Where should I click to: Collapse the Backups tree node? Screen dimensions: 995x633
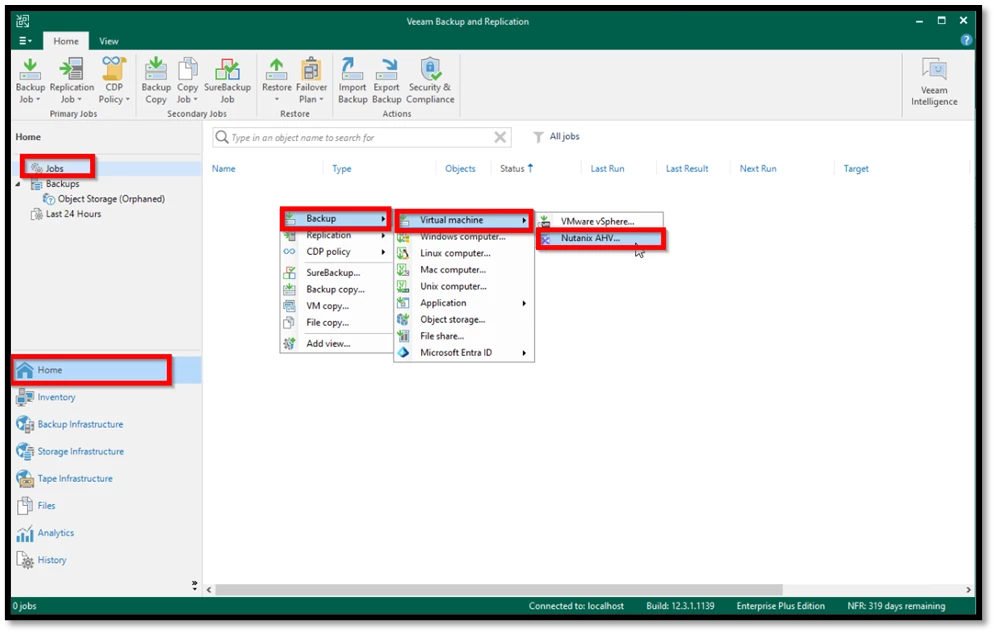(x=18, y=184)
